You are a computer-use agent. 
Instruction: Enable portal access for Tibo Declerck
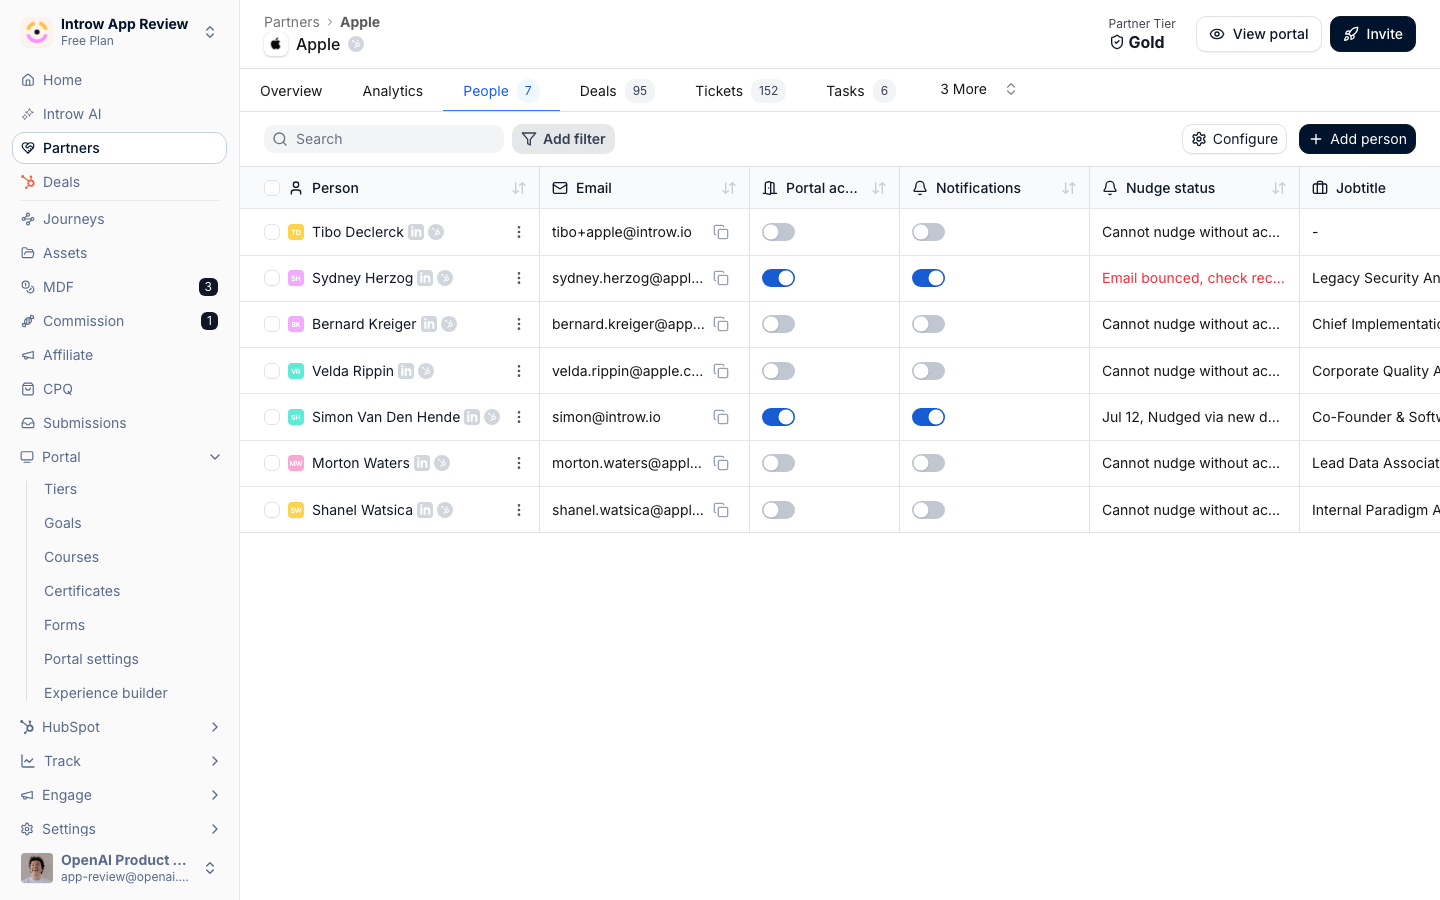tap(778, 232)
